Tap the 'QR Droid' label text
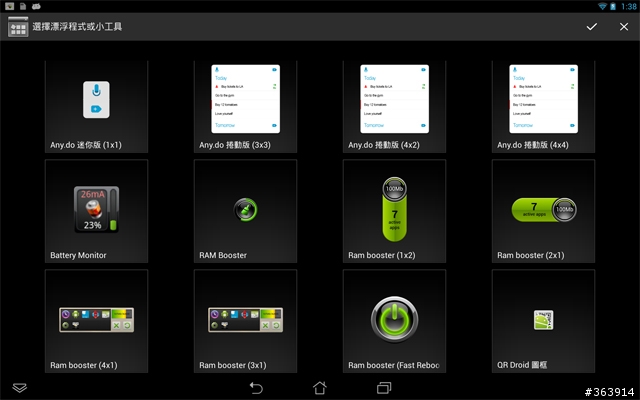This screenshot has width=640, height=400. coord(513,365)
